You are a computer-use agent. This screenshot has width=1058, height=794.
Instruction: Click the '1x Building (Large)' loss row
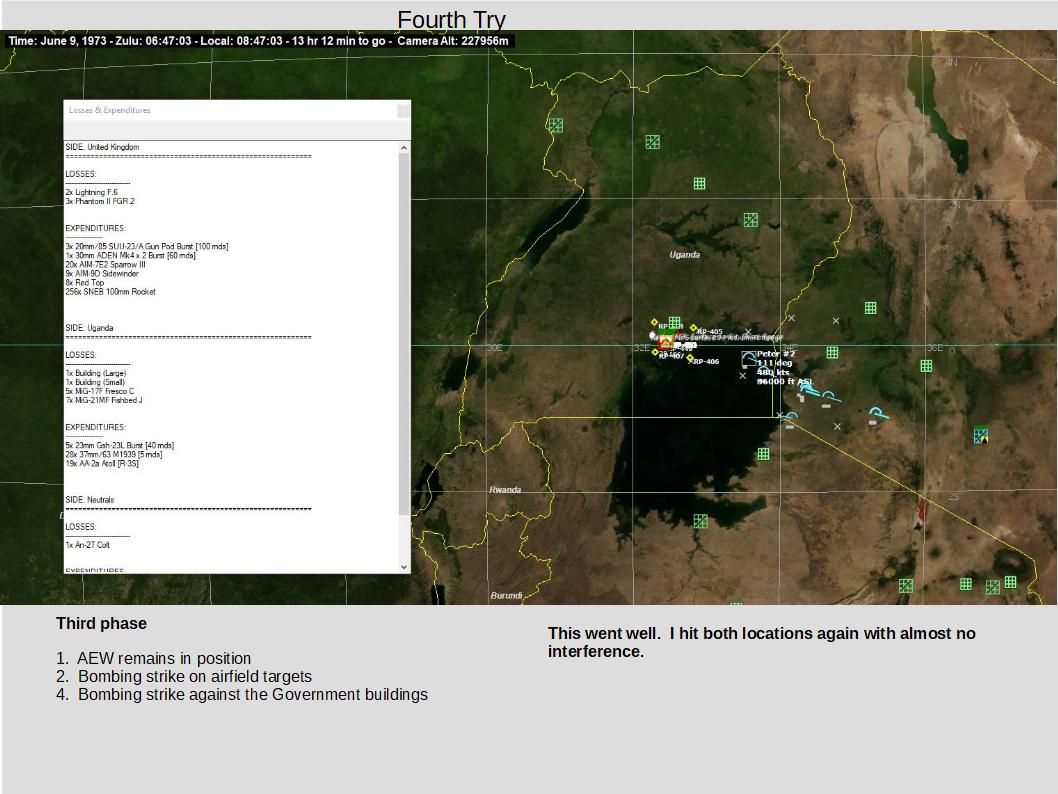click(96, 373)
